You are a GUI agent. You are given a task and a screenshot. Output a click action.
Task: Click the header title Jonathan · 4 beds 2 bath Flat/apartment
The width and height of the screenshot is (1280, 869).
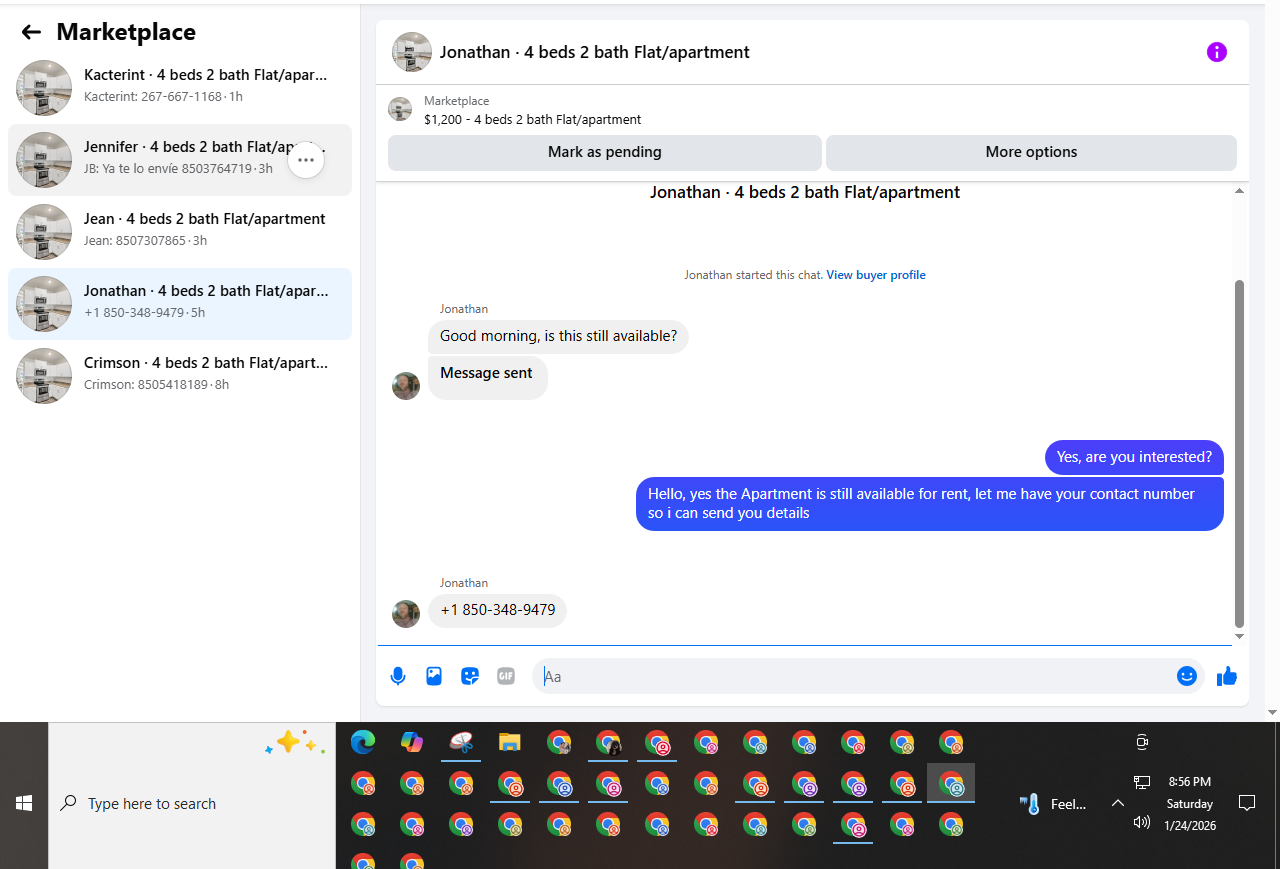pyautogui.click(x=595, y=52)
